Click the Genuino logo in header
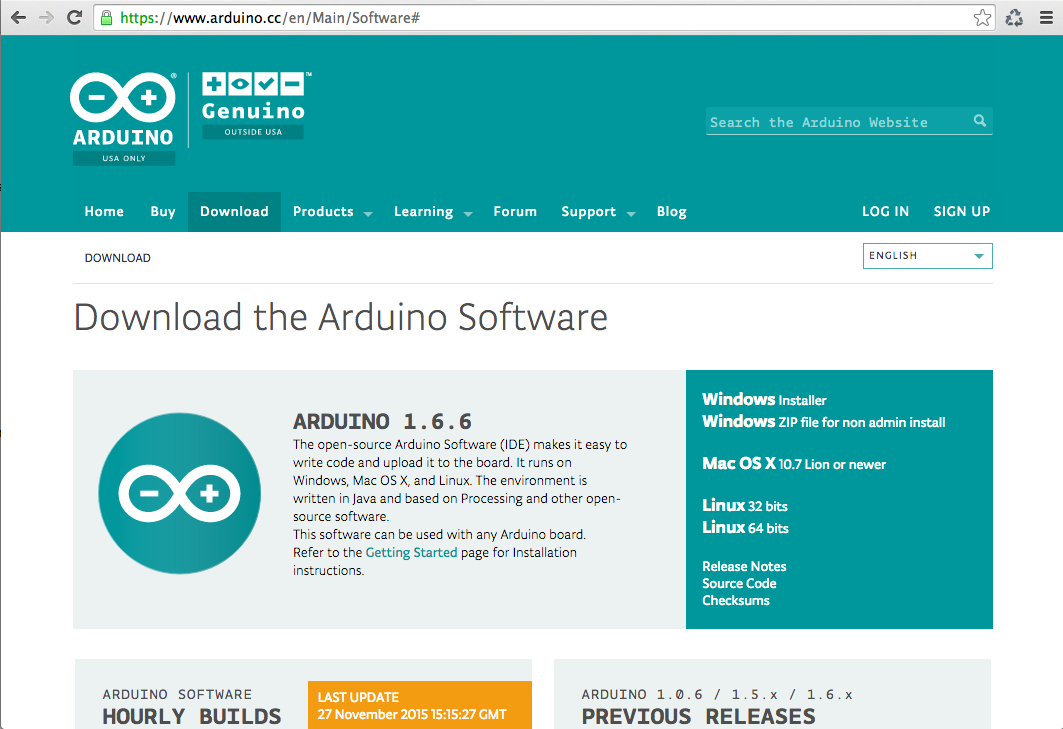 [x=254, y=105]
